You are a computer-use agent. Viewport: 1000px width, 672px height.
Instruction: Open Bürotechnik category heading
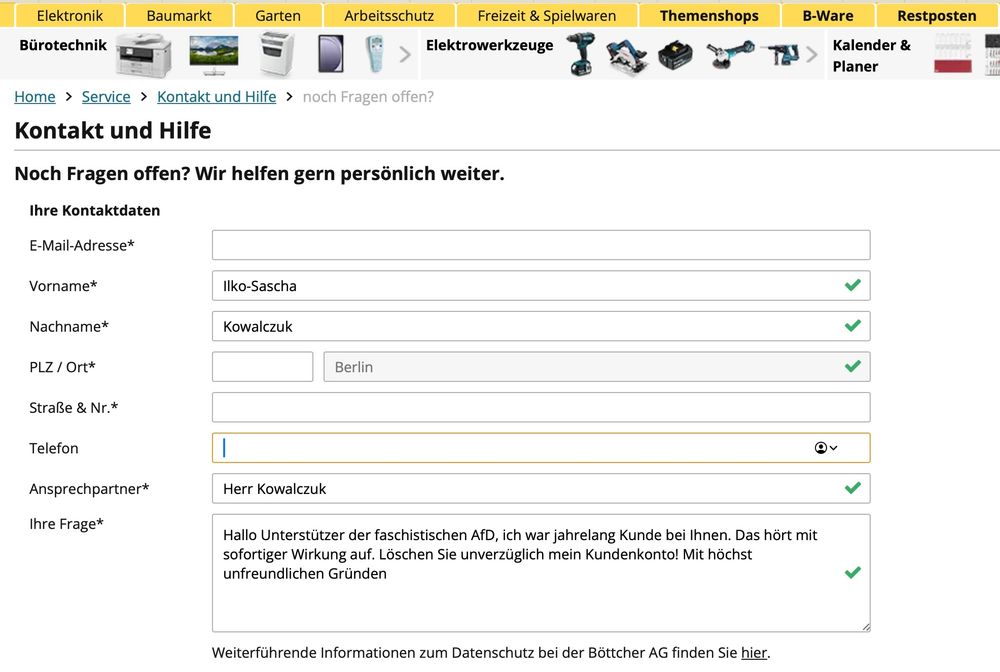coord(63,45)
